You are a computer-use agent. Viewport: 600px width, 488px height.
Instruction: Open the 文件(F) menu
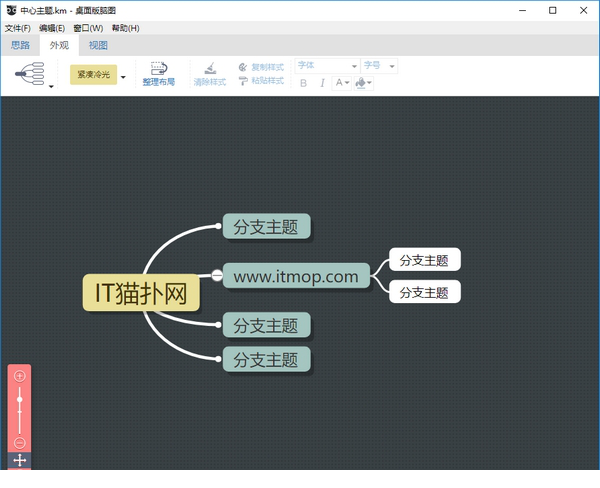point(18,28)
